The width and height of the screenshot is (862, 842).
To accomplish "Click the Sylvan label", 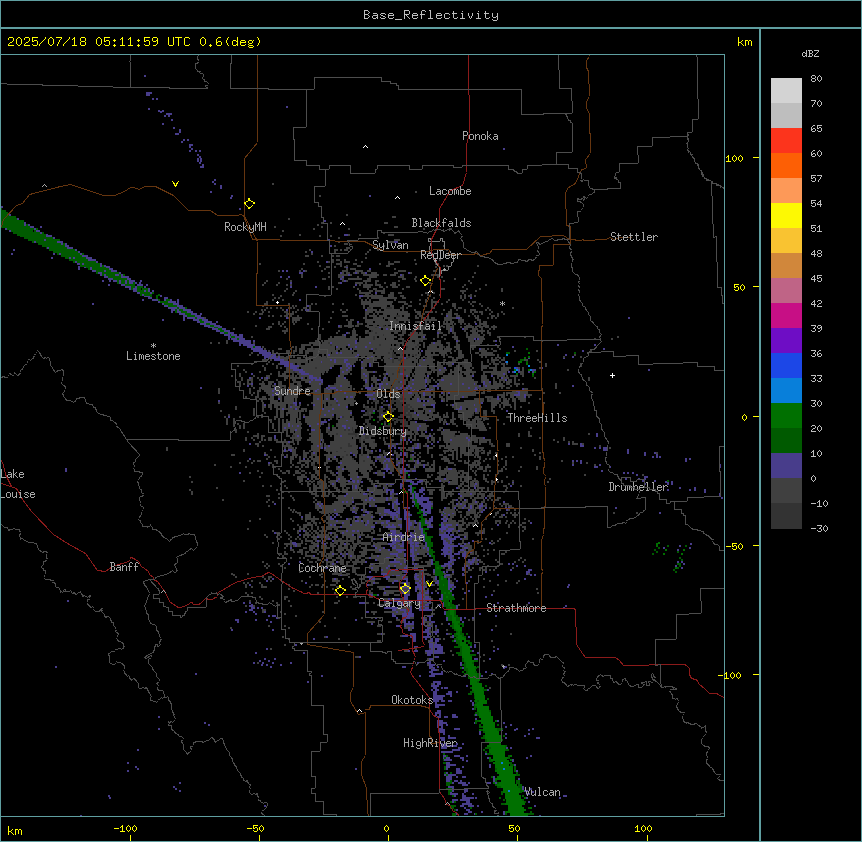I will pos(390,245).
